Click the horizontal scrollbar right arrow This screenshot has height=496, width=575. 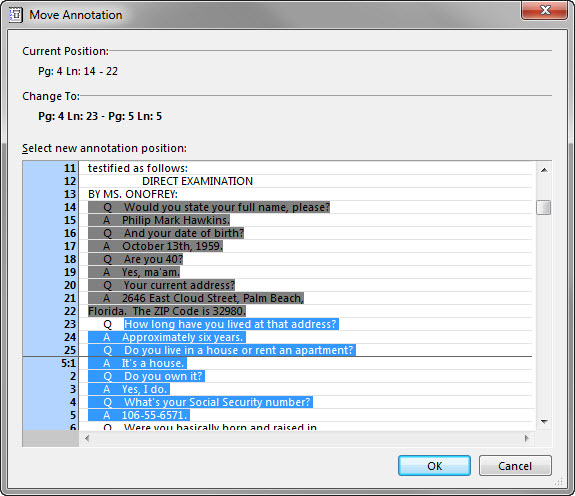[527, 438]
